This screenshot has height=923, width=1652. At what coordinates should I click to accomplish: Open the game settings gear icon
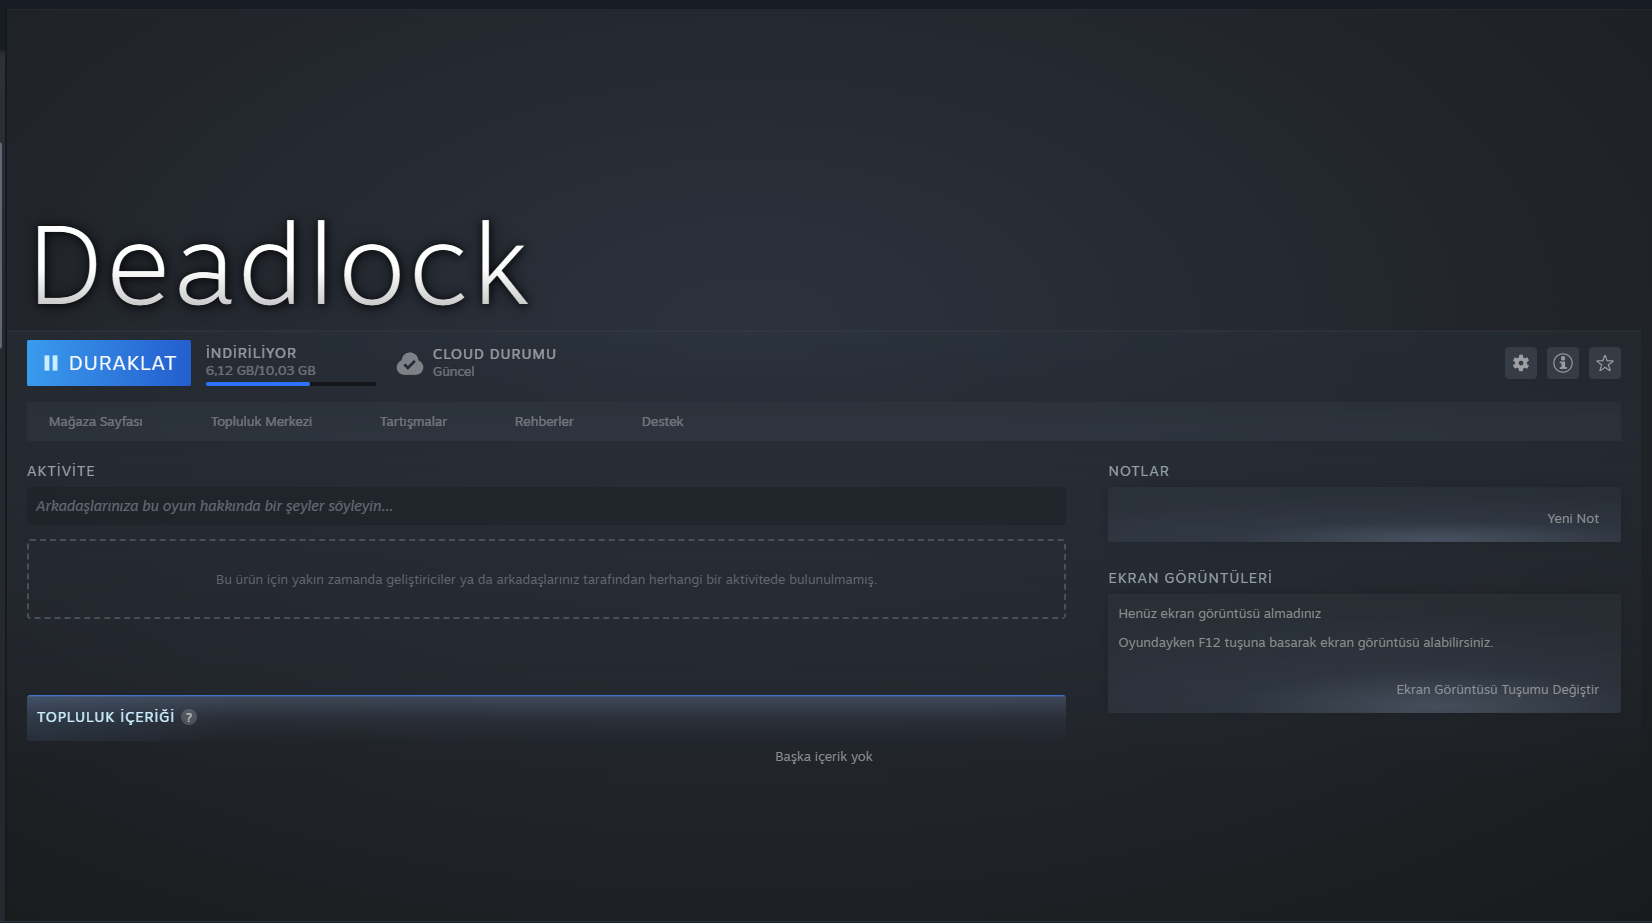[1521, 363]
